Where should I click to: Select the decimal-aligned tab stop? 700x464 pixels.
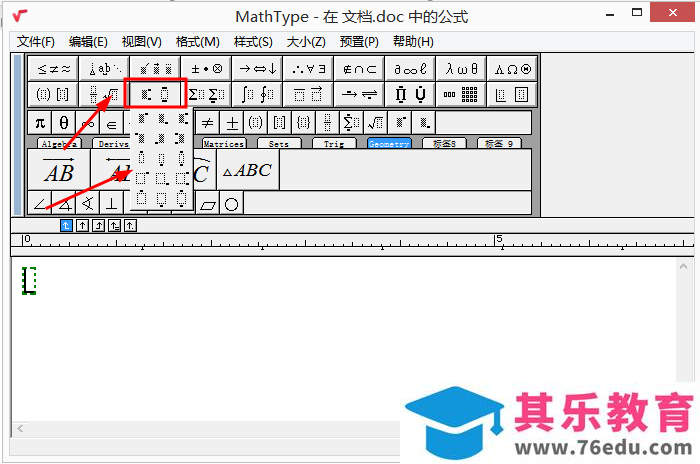pyautogui.click(x=130, y=226)
